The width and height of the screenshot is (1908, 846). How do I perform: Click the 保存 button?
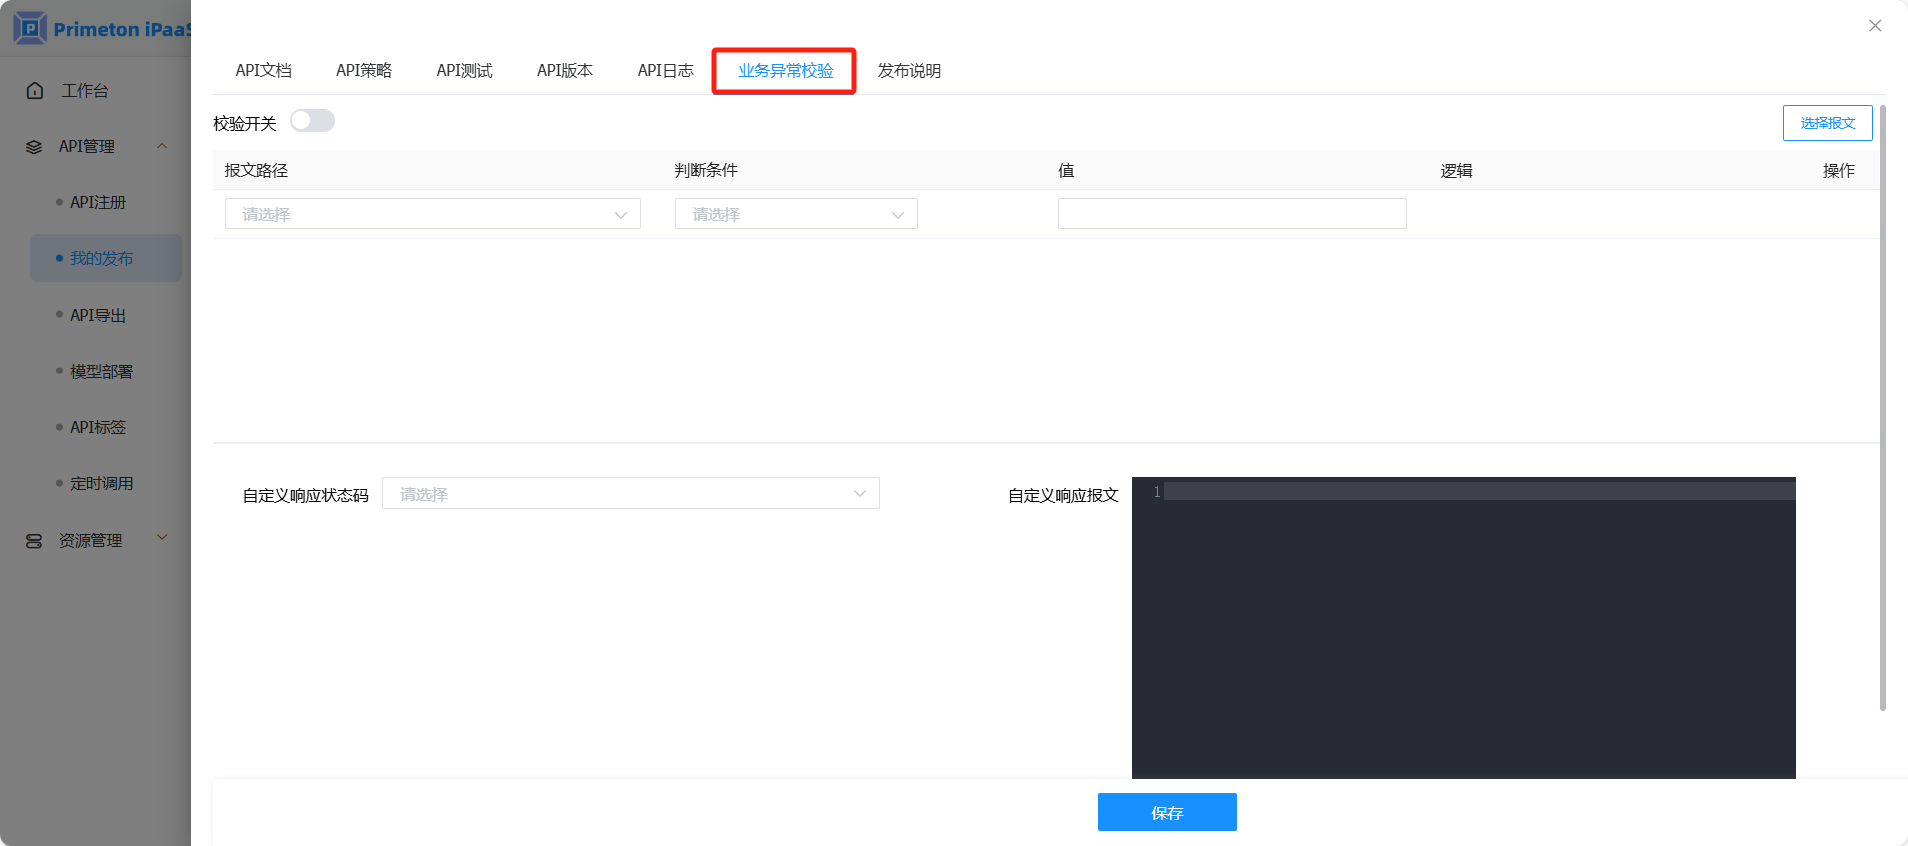[x=1167, y=812]
